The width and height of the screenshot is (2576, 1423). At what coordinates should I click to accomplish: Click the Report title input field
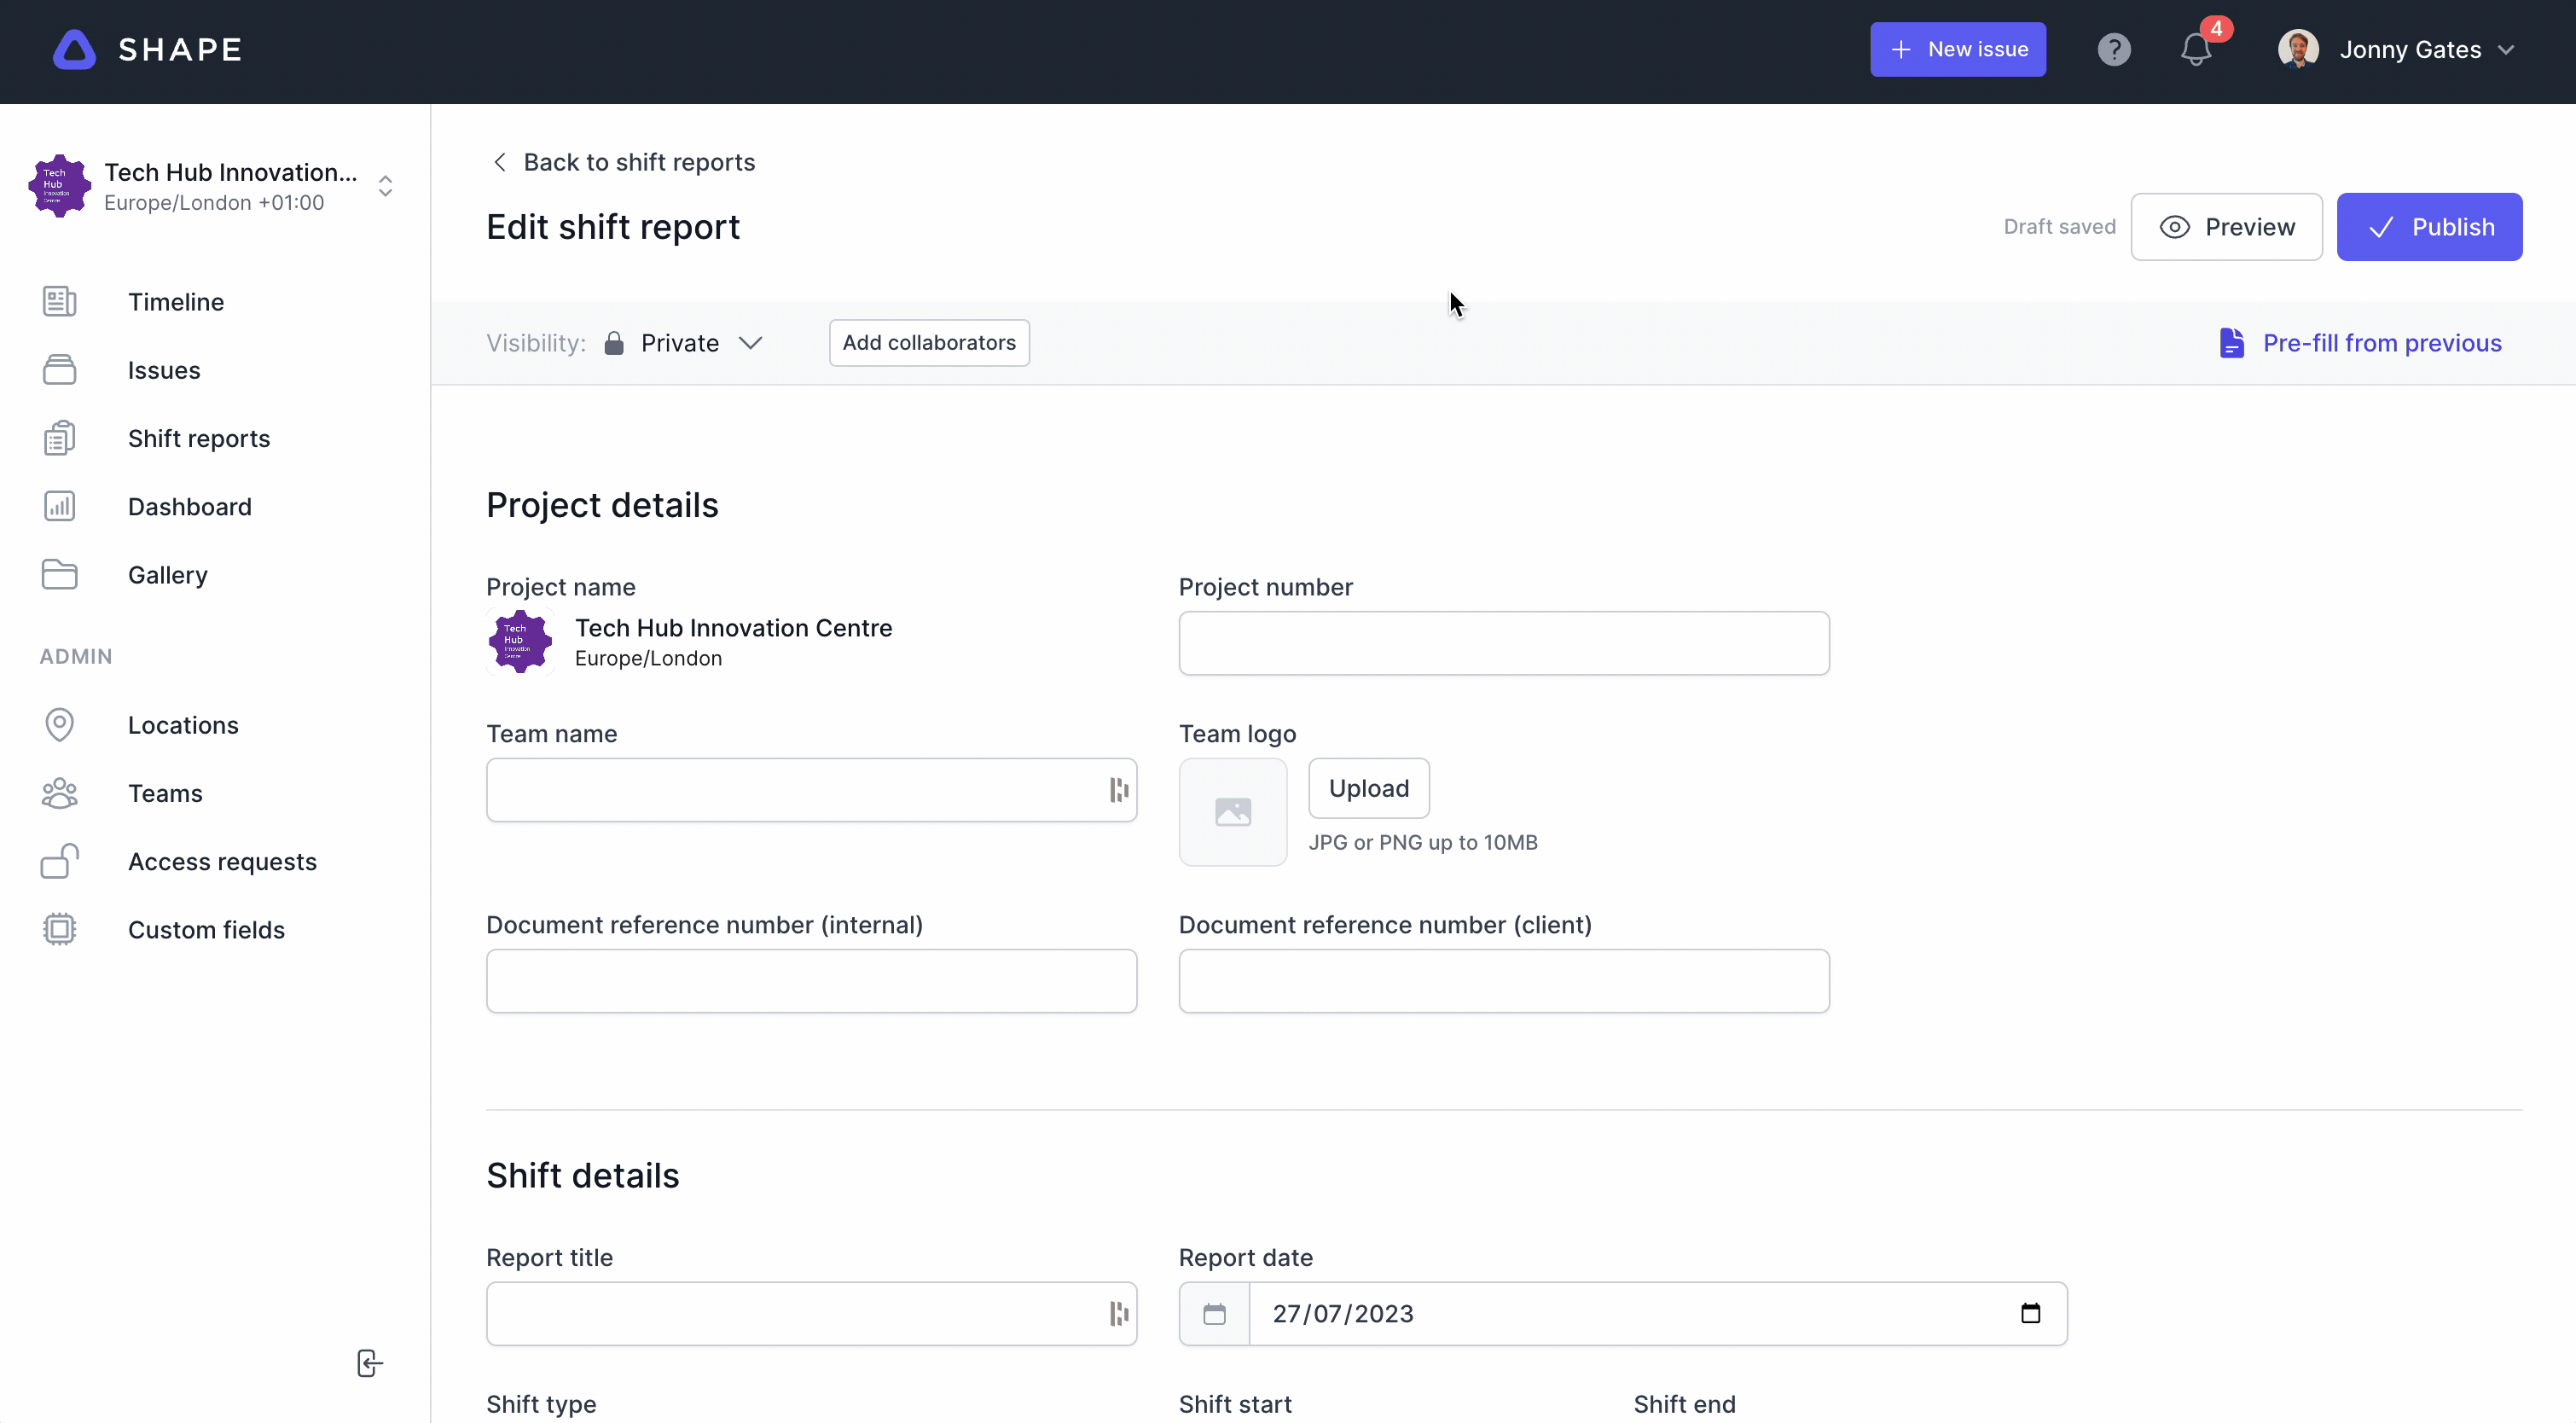click(811, 1314)
